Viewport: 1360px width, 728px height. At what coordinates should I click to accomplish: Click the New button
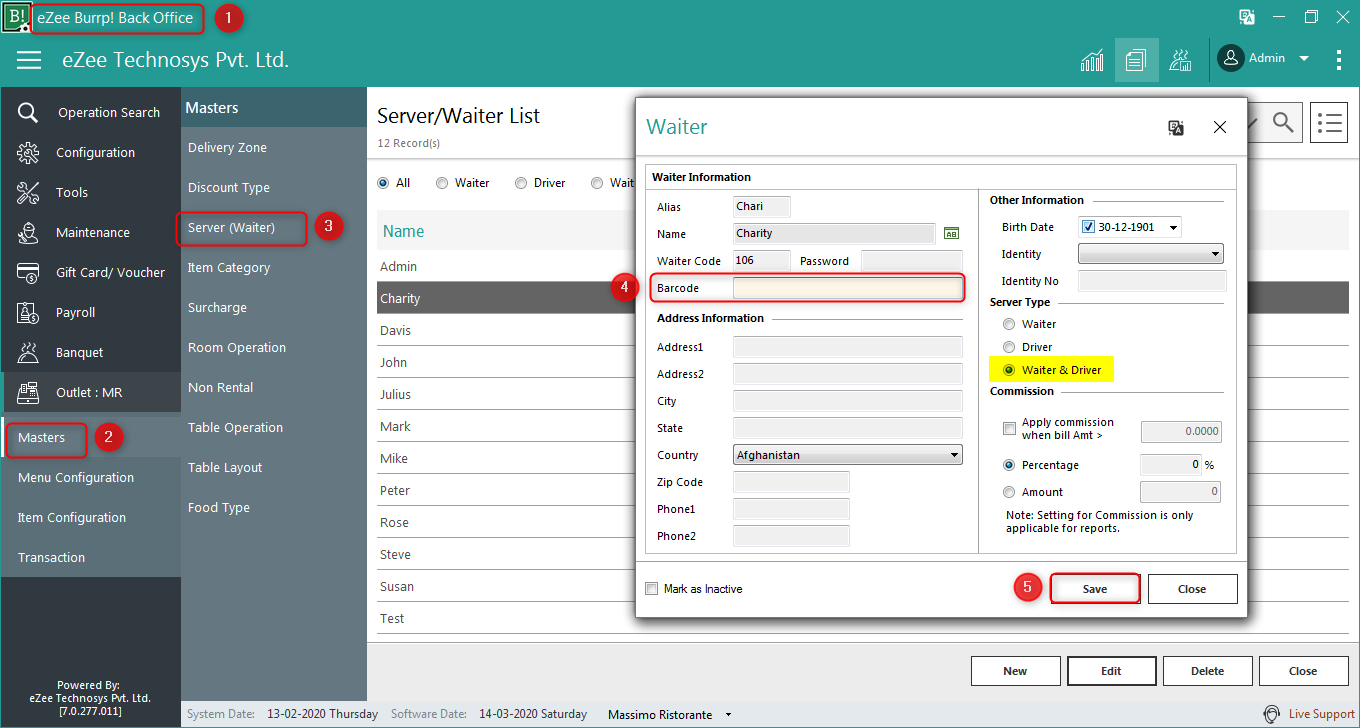point(1015,671)
